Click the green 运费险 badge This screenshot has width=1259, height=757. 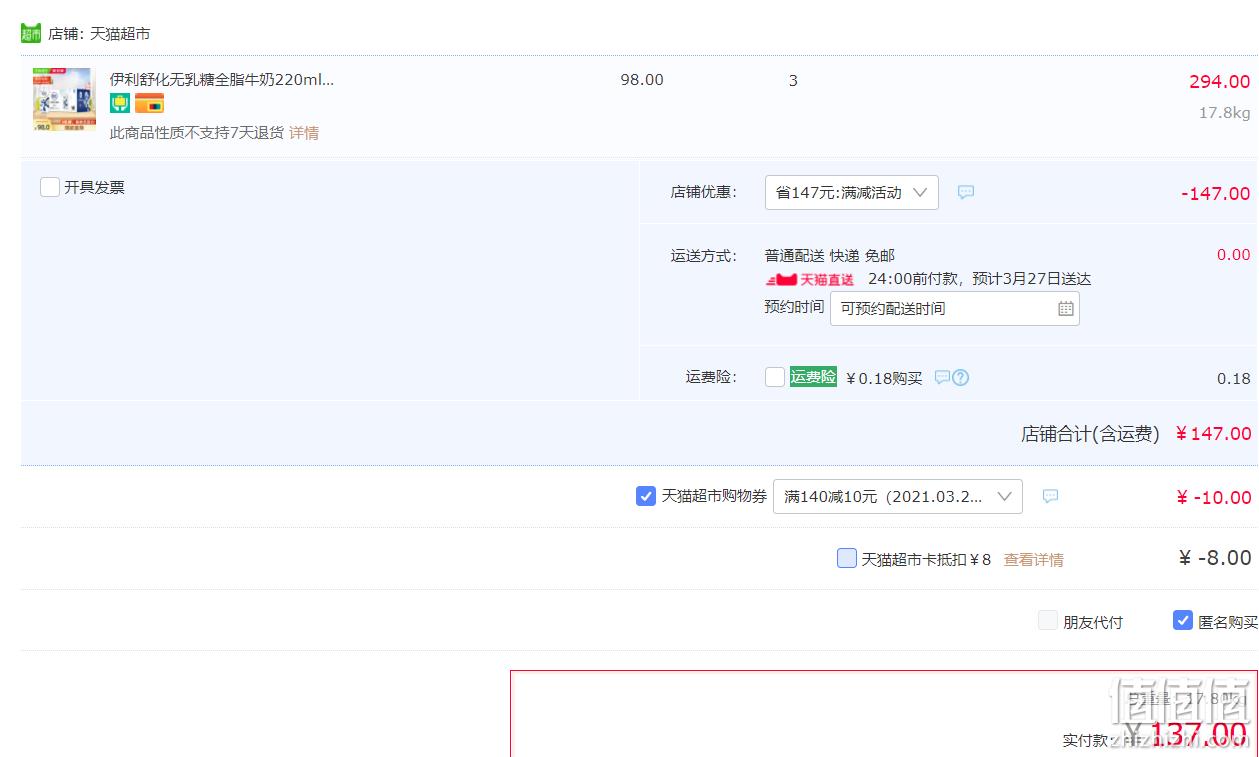(813, 377)
